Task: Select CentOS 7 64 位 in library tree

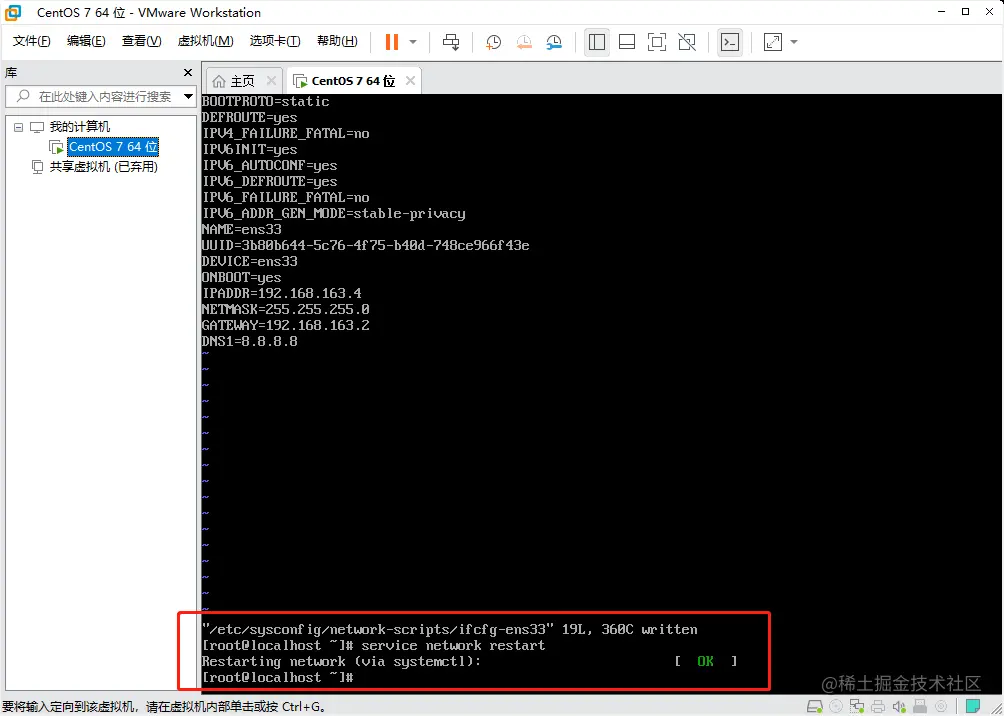Action: (x=113, y=147)
